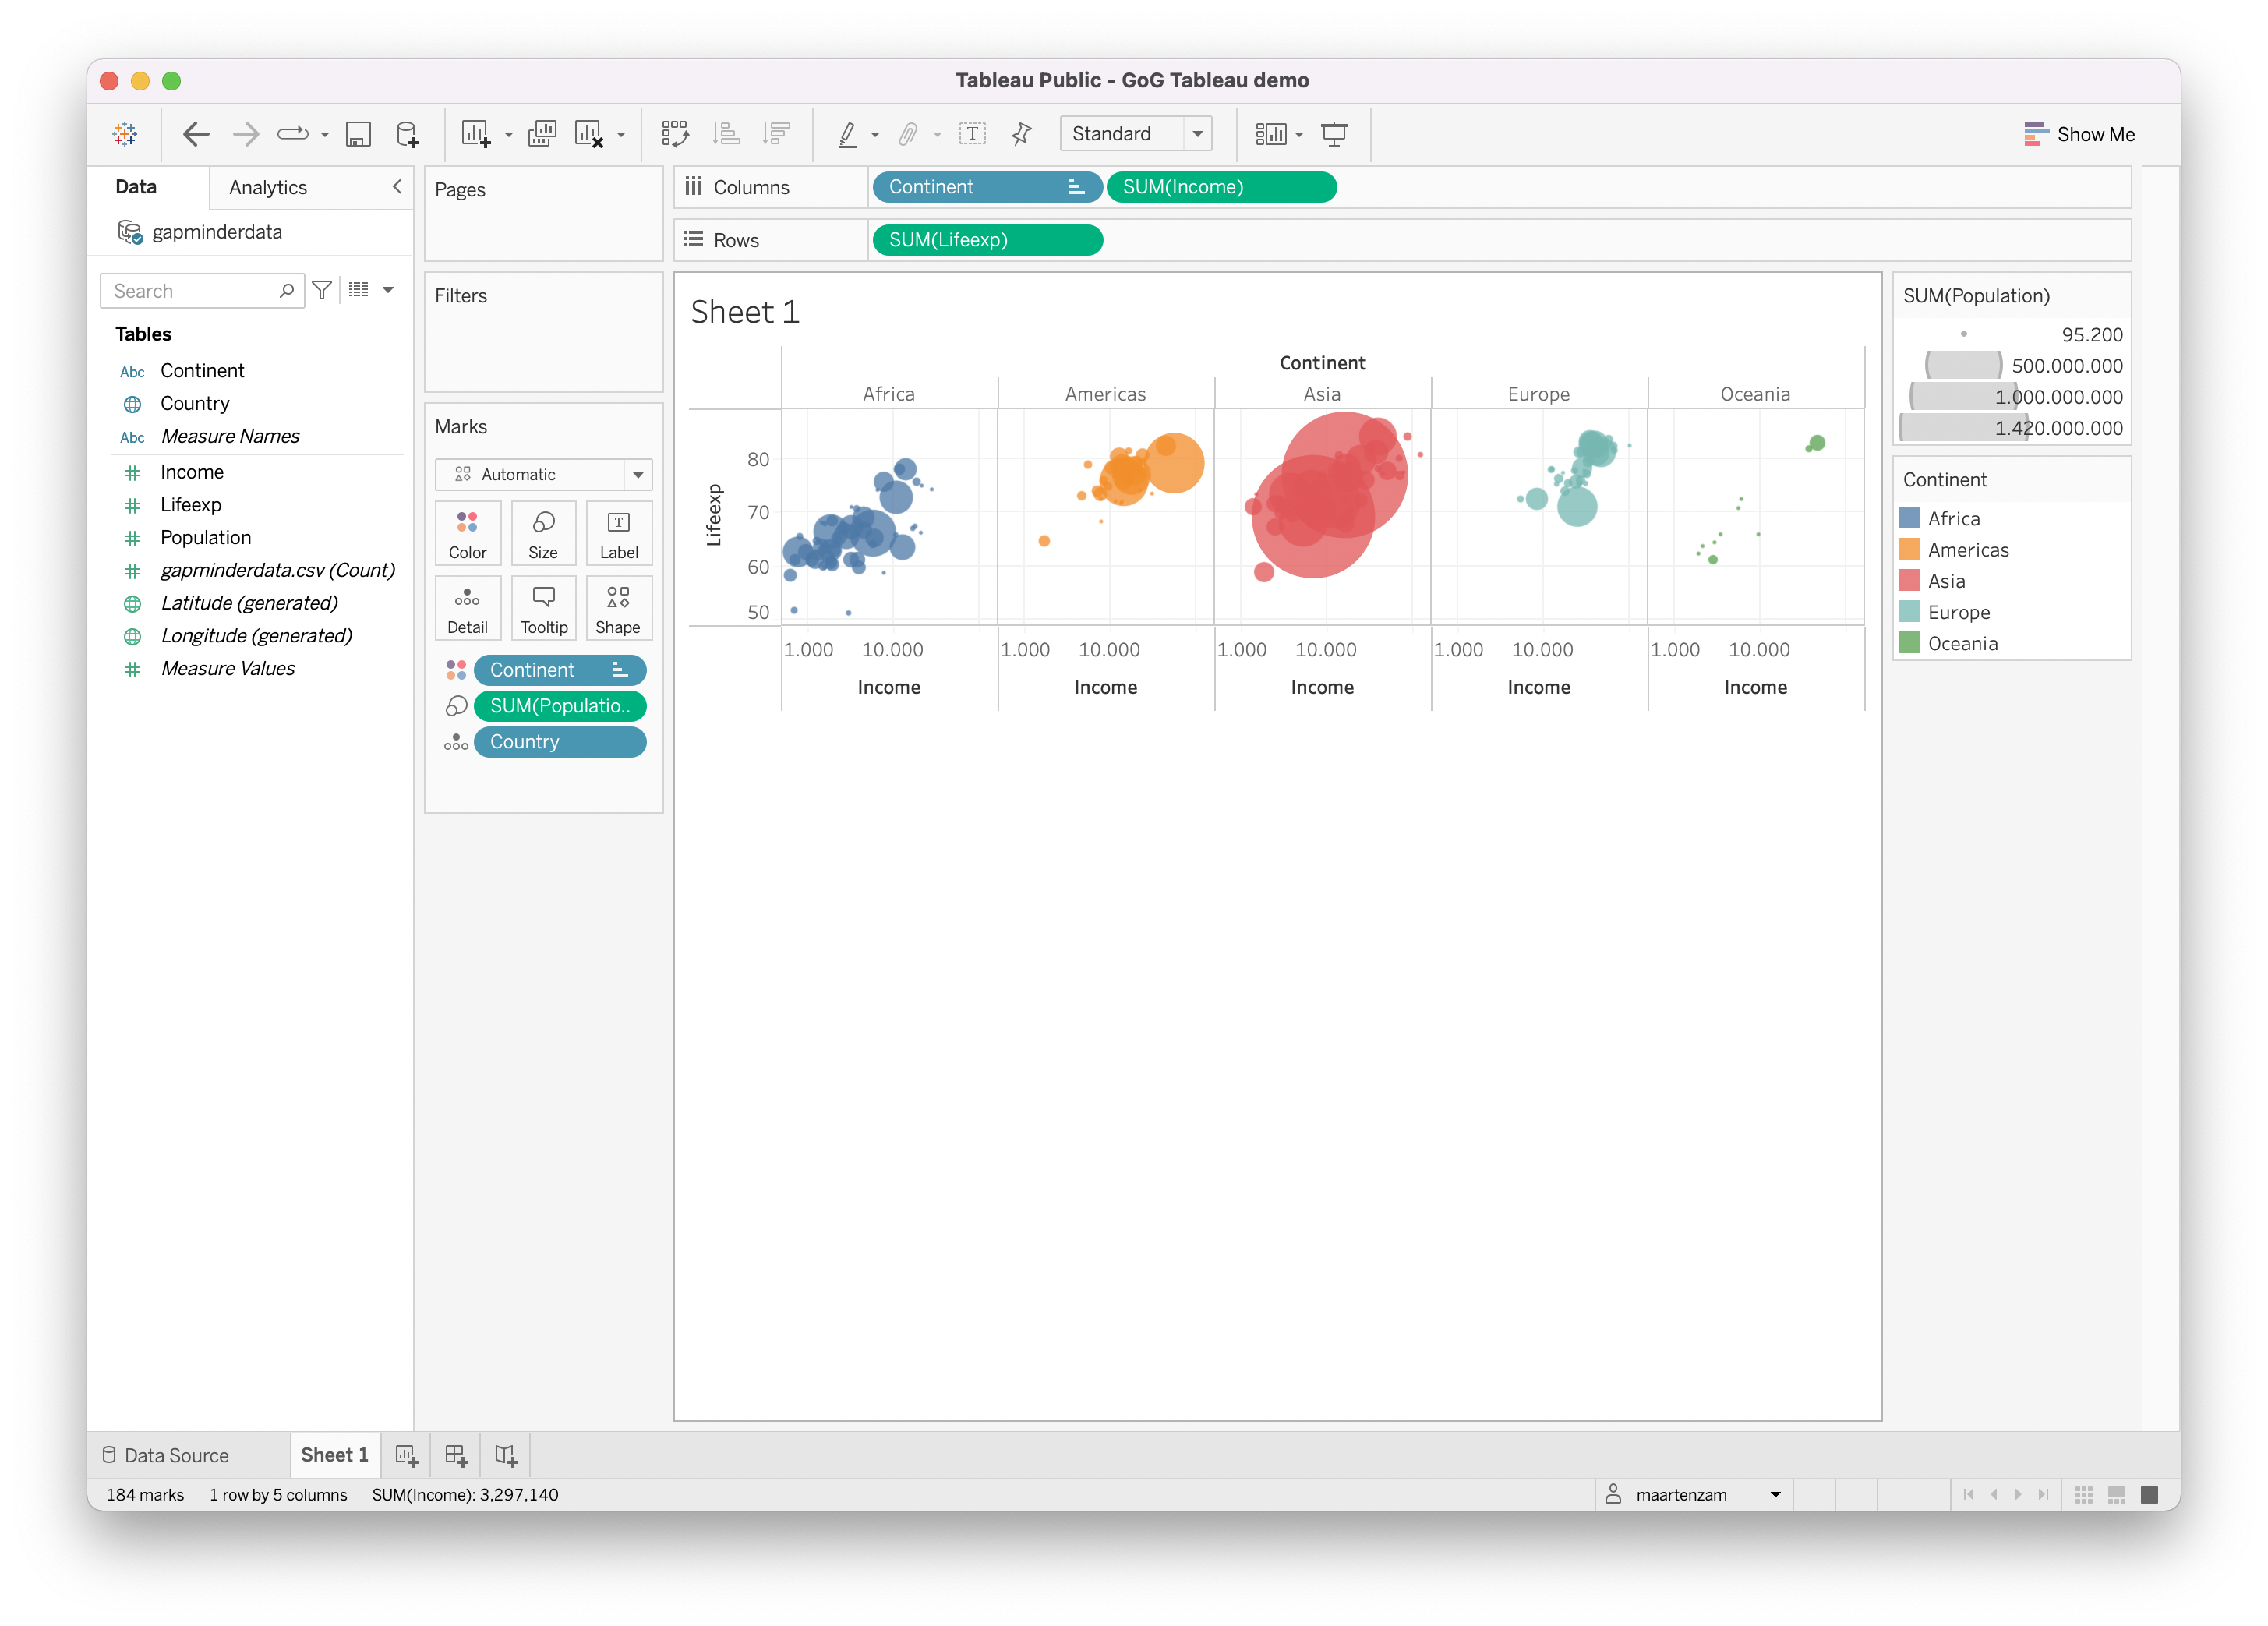Click the New Worksheet tab icon at bottom
Screen dimensions: 2268x1626
(406, 1456)
